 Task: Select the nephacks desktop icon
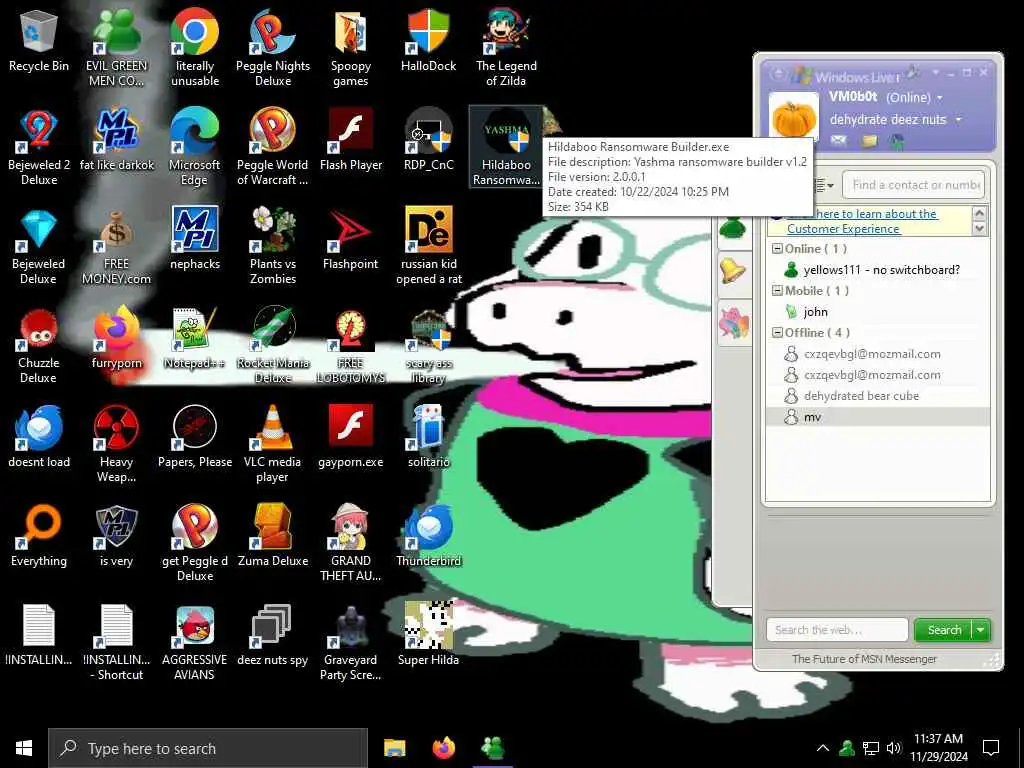[x=195, y=238]
